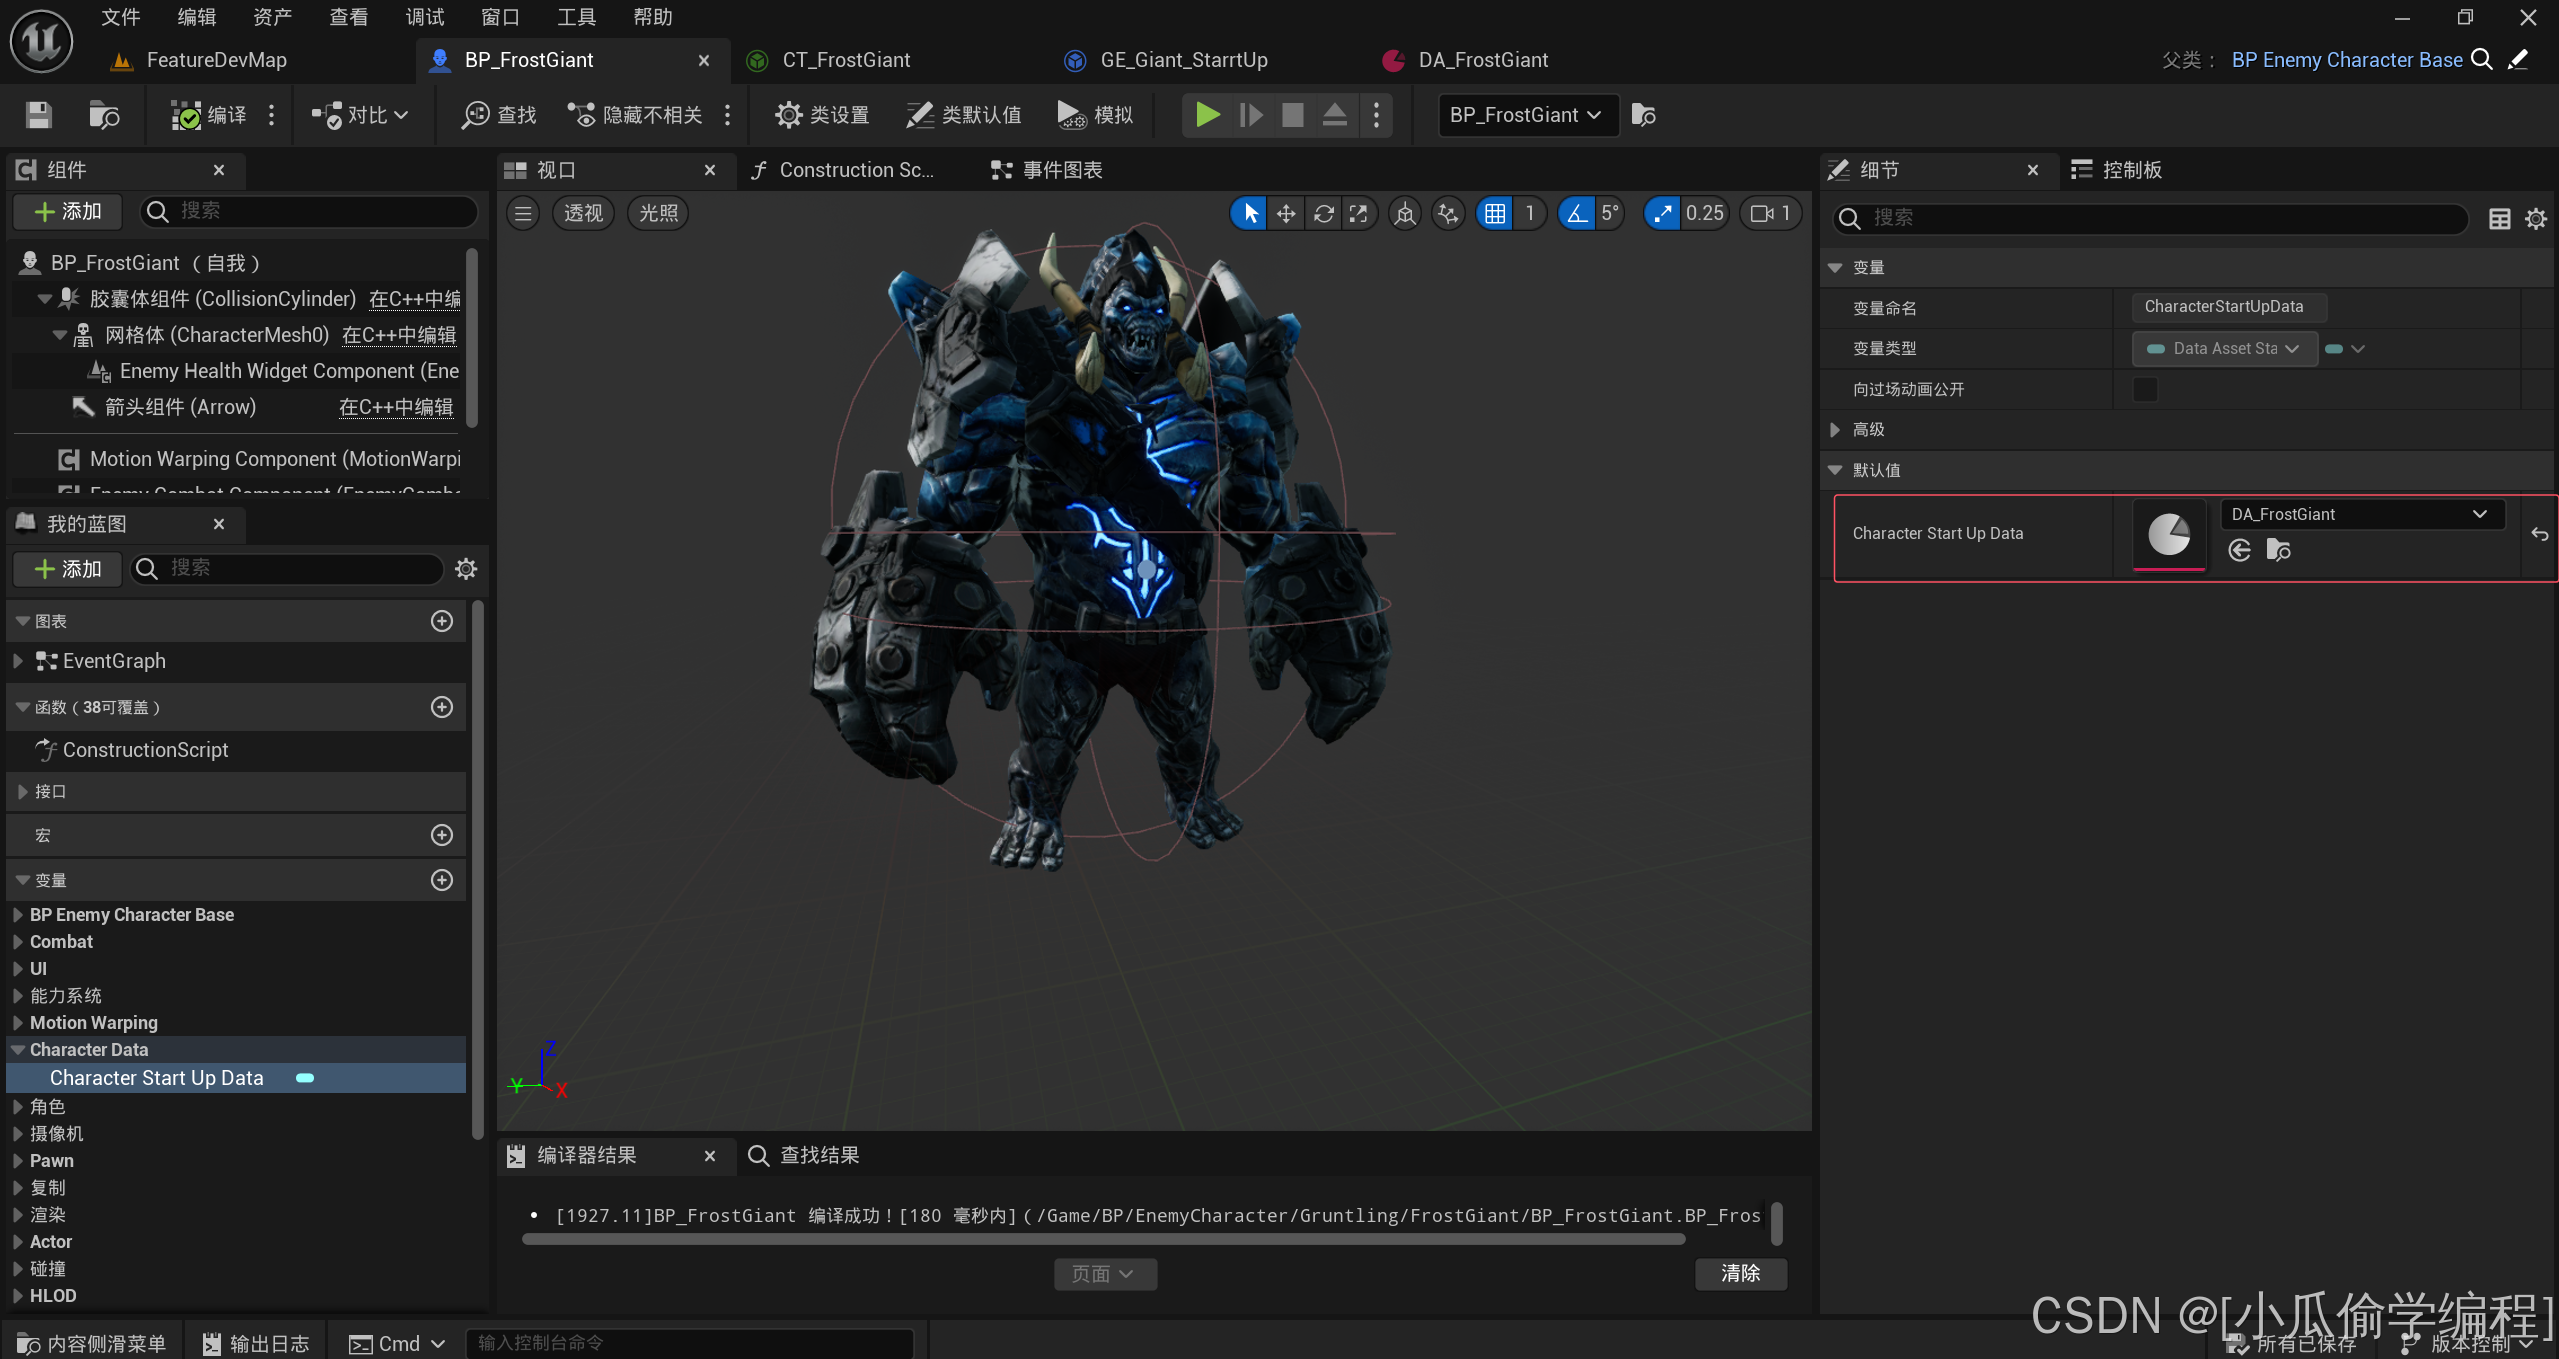2559x1359 pixels.
Task: Add a new function with plus icon
Action: pos(442,707)
